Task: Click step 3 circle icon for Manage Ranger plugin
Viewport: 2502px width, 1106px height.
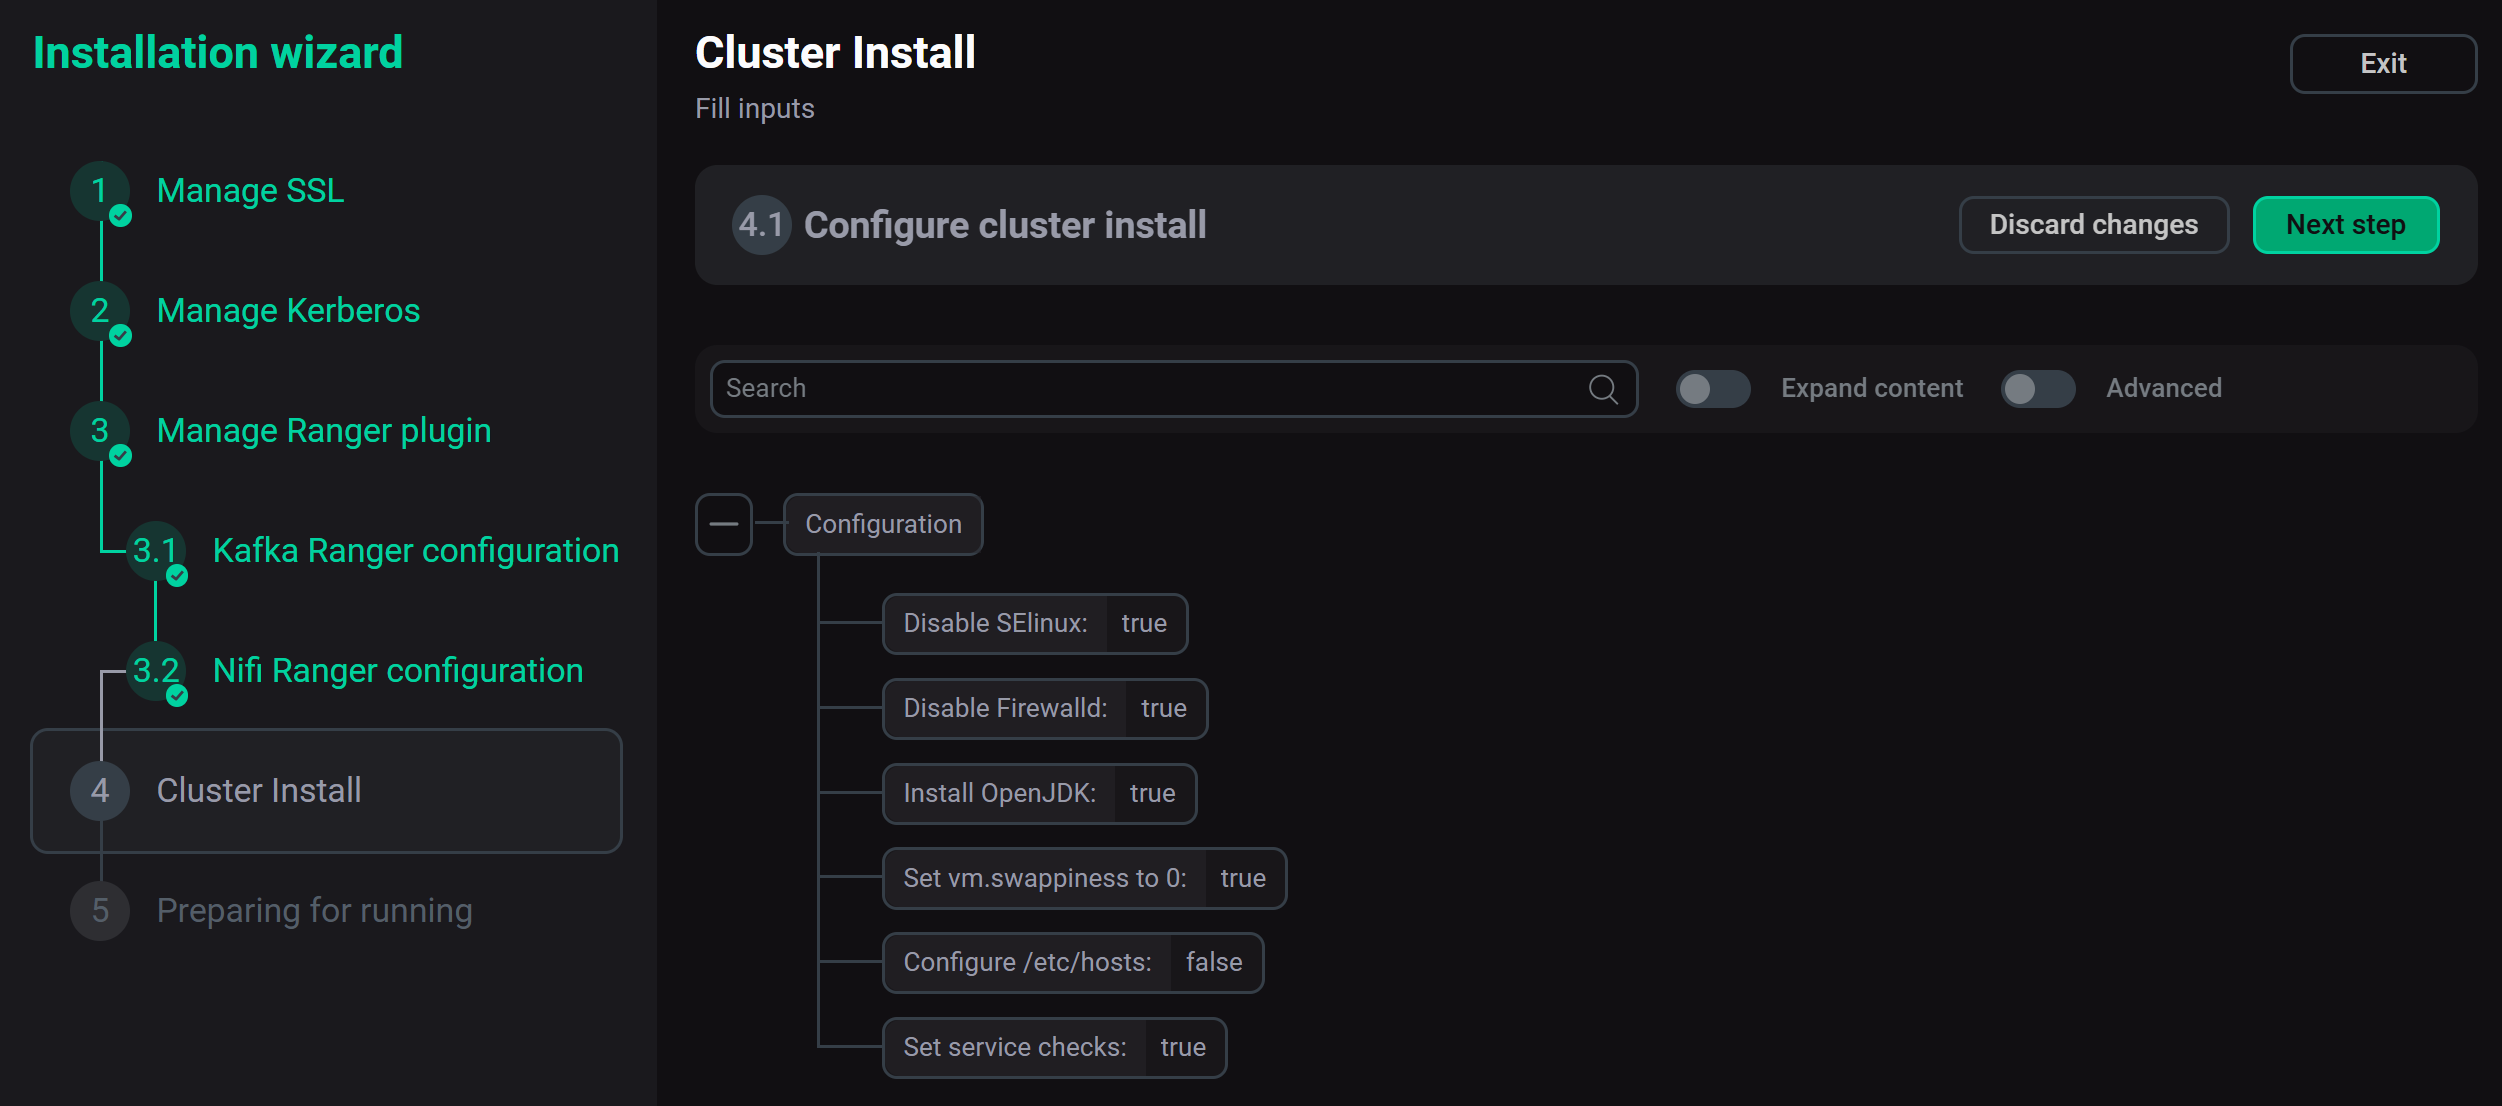Action: click(x=100, y=431)
